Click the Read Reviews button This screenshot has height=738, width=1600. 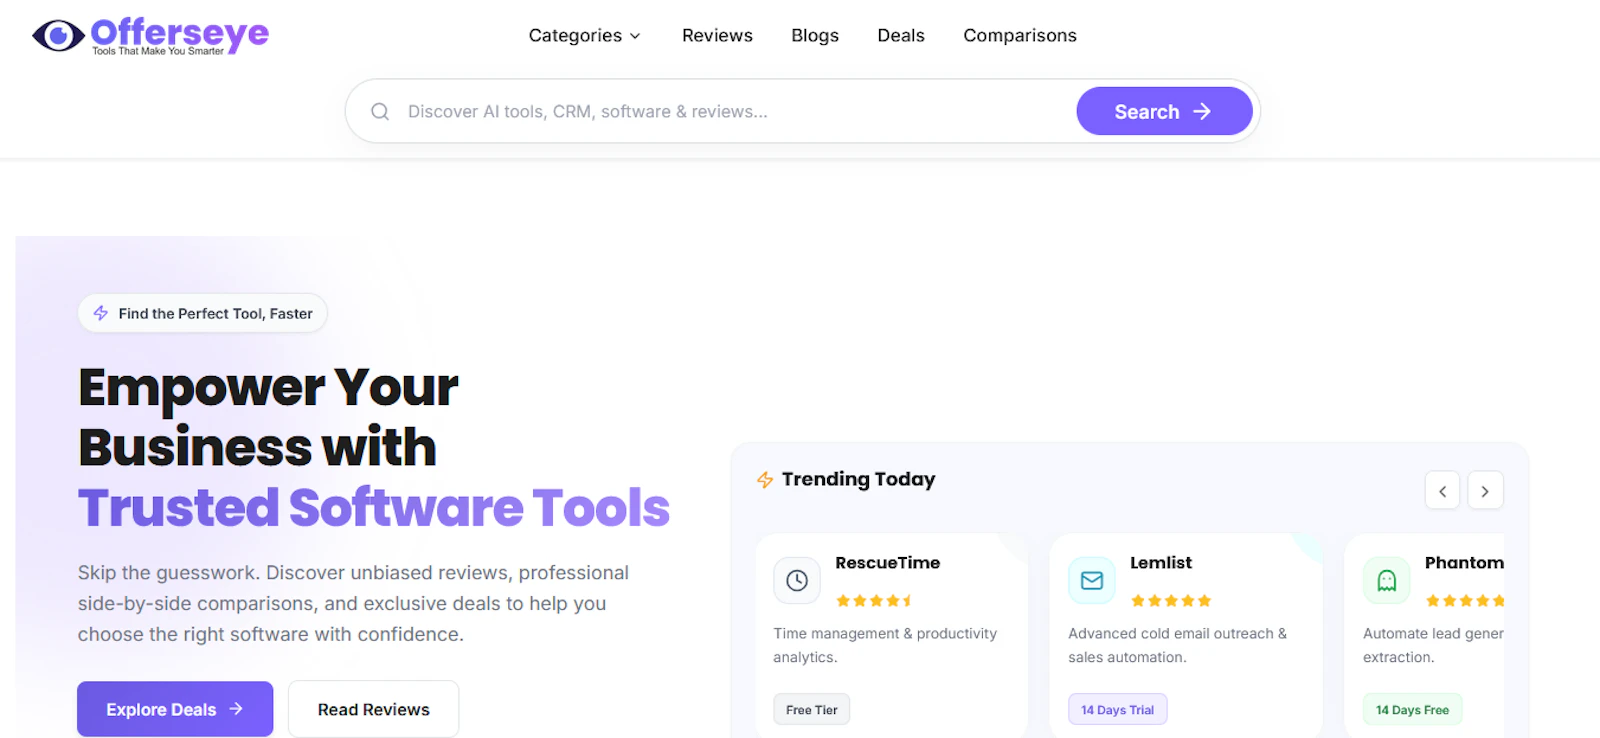(x=373, y=709)
